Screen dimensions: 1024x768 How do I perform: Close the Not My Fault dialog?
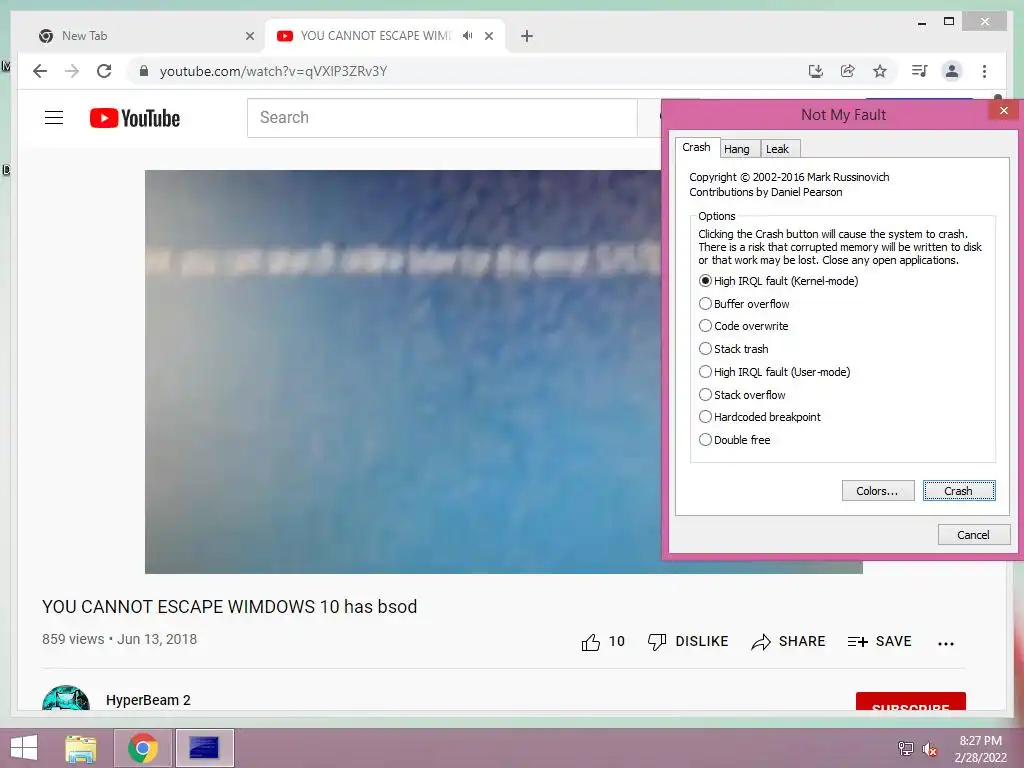[1004, 110]
